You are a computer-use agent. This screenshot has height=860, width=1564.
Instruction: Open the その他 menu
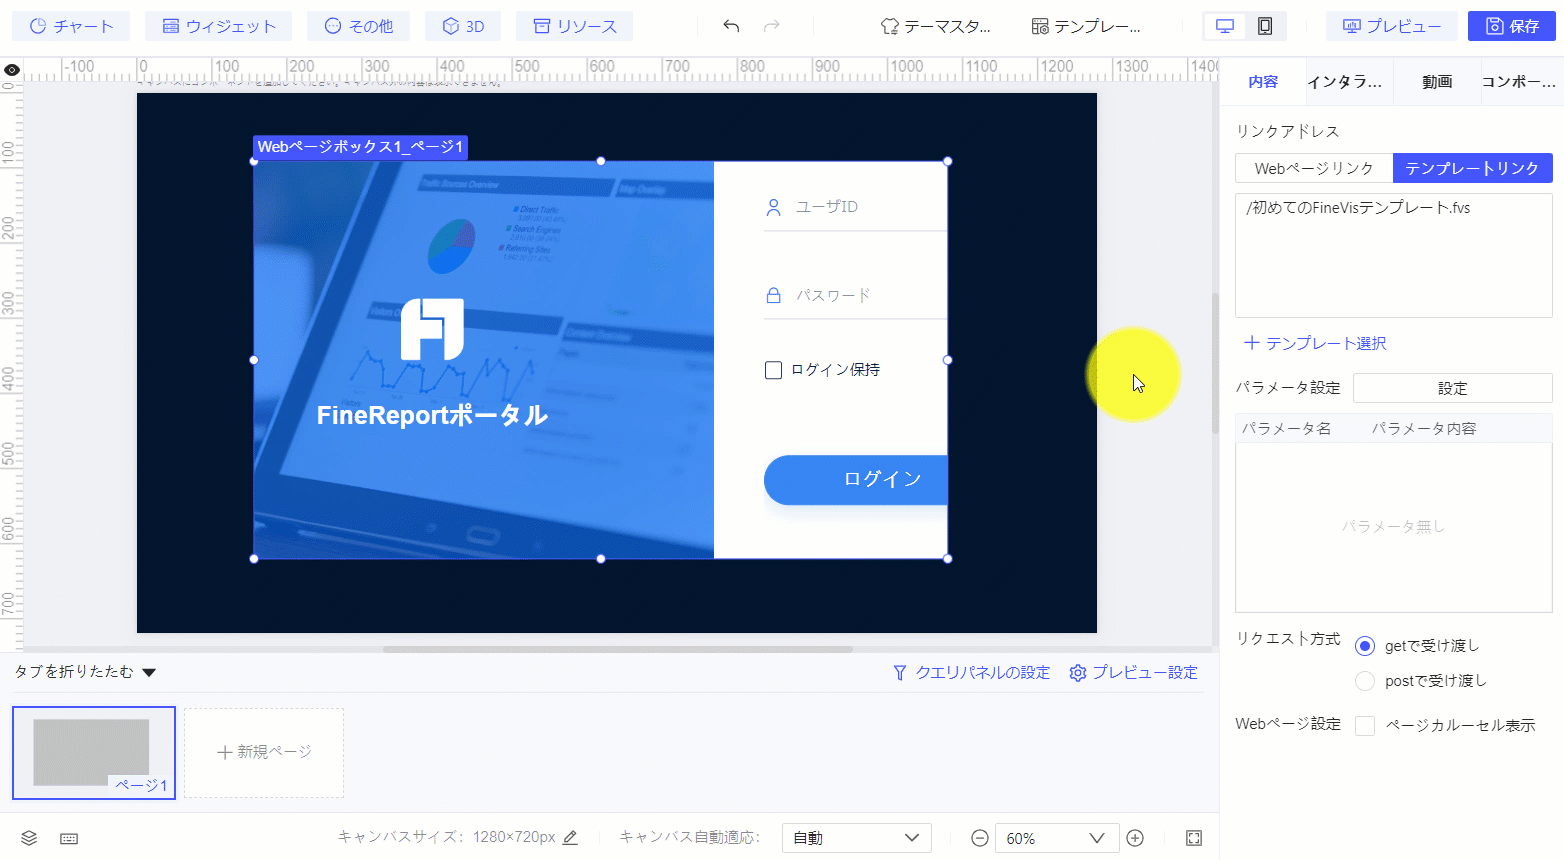[359, 26]
